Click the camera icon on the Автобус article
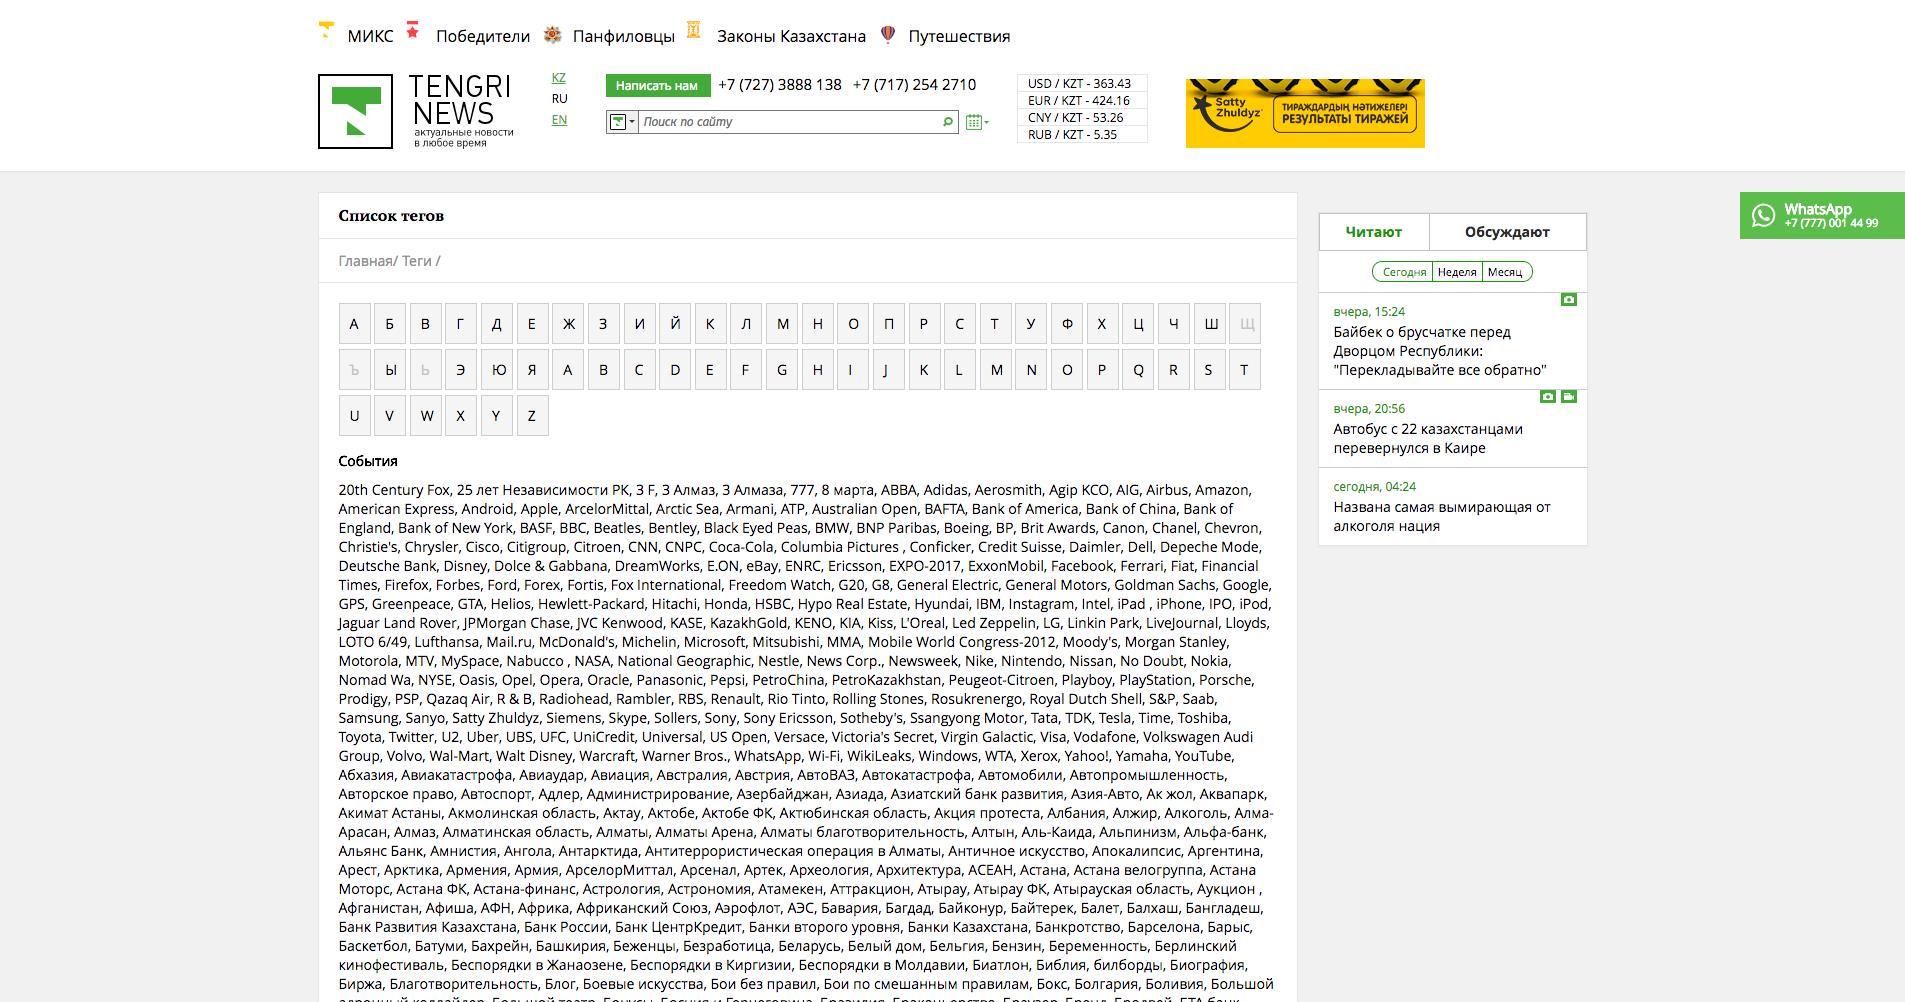Image resolution: width=1905 pixels, height=1002 pixels. click(x=1548, y=396)
